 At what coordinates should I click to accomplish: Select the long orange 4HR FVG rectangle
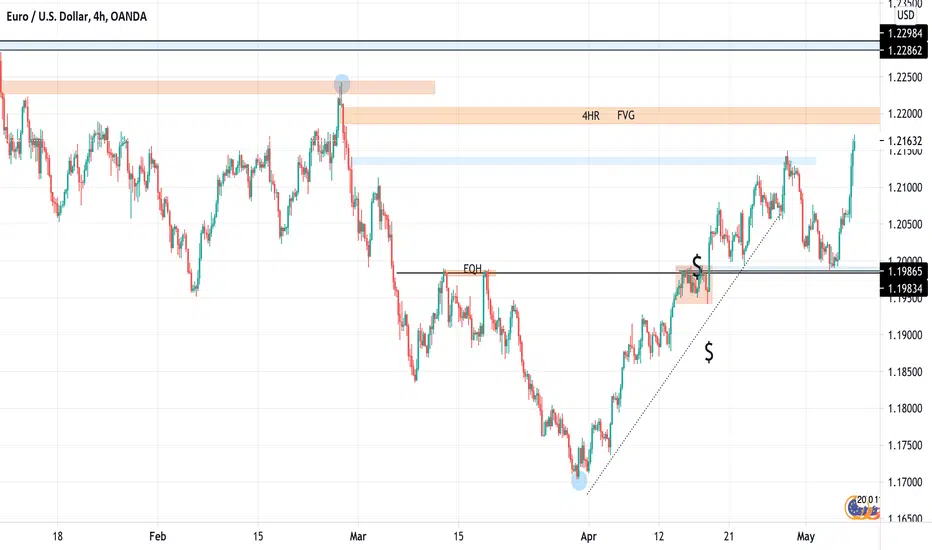point(612,115)
